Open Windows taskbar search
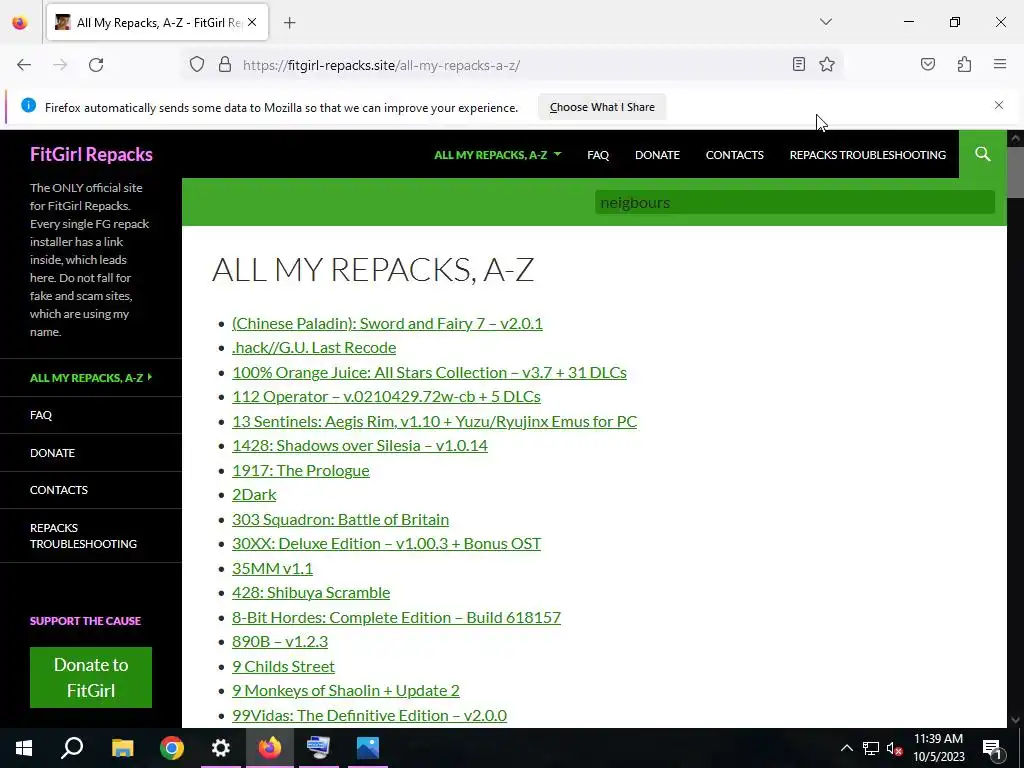Image resolution: width=1024 pixels, height=768 pixels. 72,748
